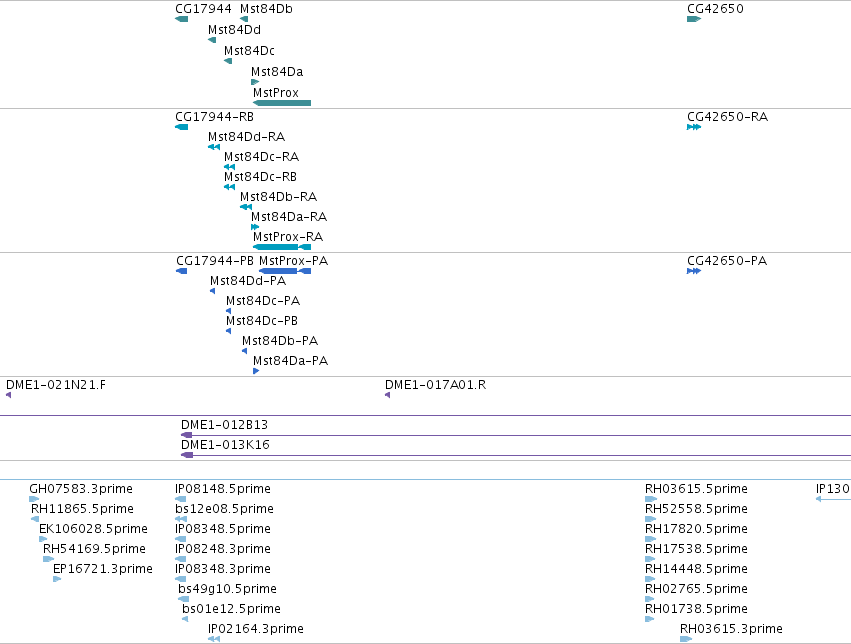
Task: Click protein Mst84Db-PA
Action: coord(280,341)
